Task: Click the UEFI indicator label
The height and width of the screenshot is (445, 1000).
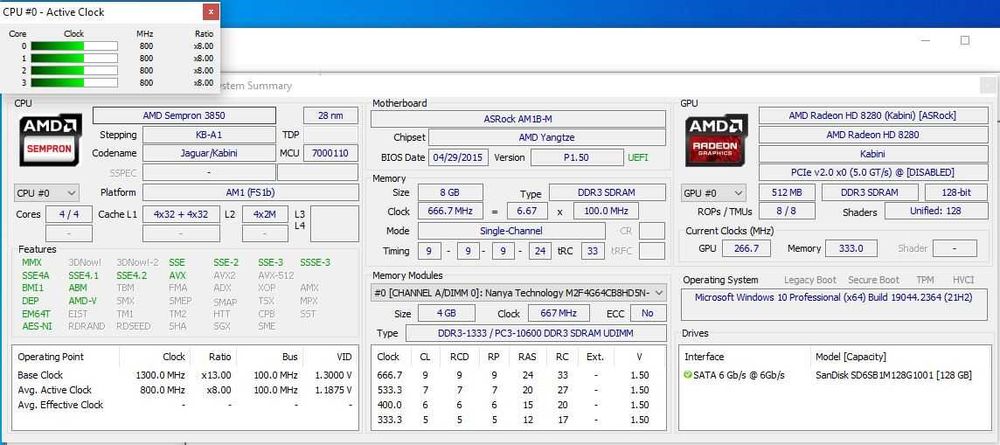Action: (638, 157)
